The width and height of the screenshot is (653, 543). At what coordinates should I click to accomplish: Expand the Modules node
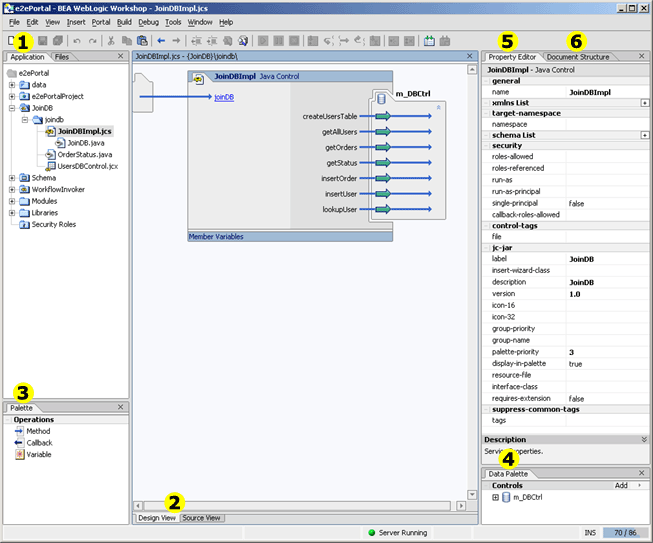tap(12, 201)
